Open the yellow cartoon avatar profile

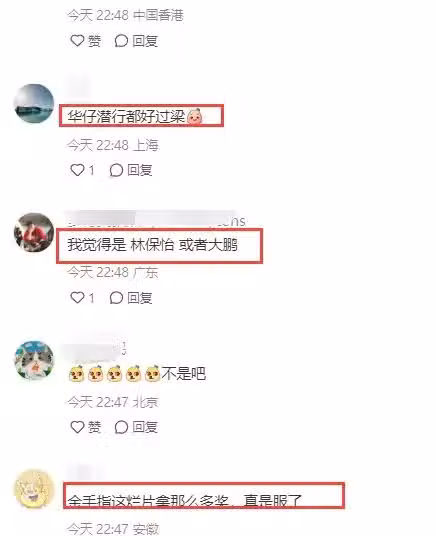click(x=34, y=488)
